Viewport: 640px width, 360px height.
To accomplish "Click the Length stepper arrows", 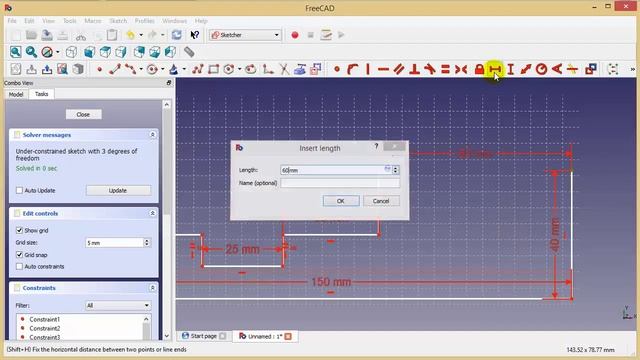I will [396, 170].
